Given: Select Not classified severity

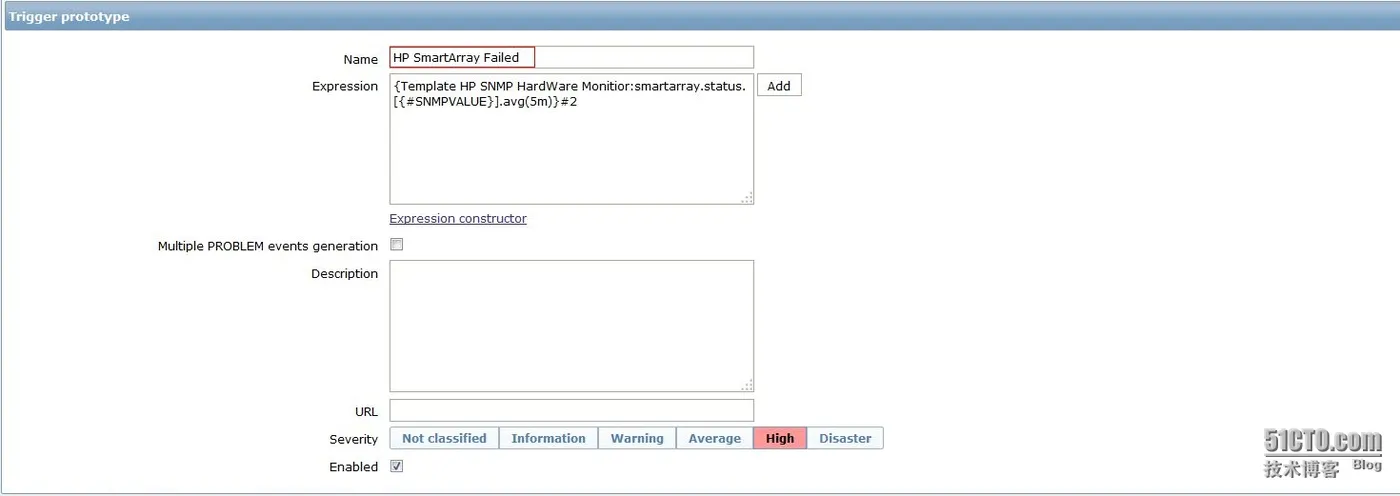Looking at the screenshot, I should click(444, 438).
